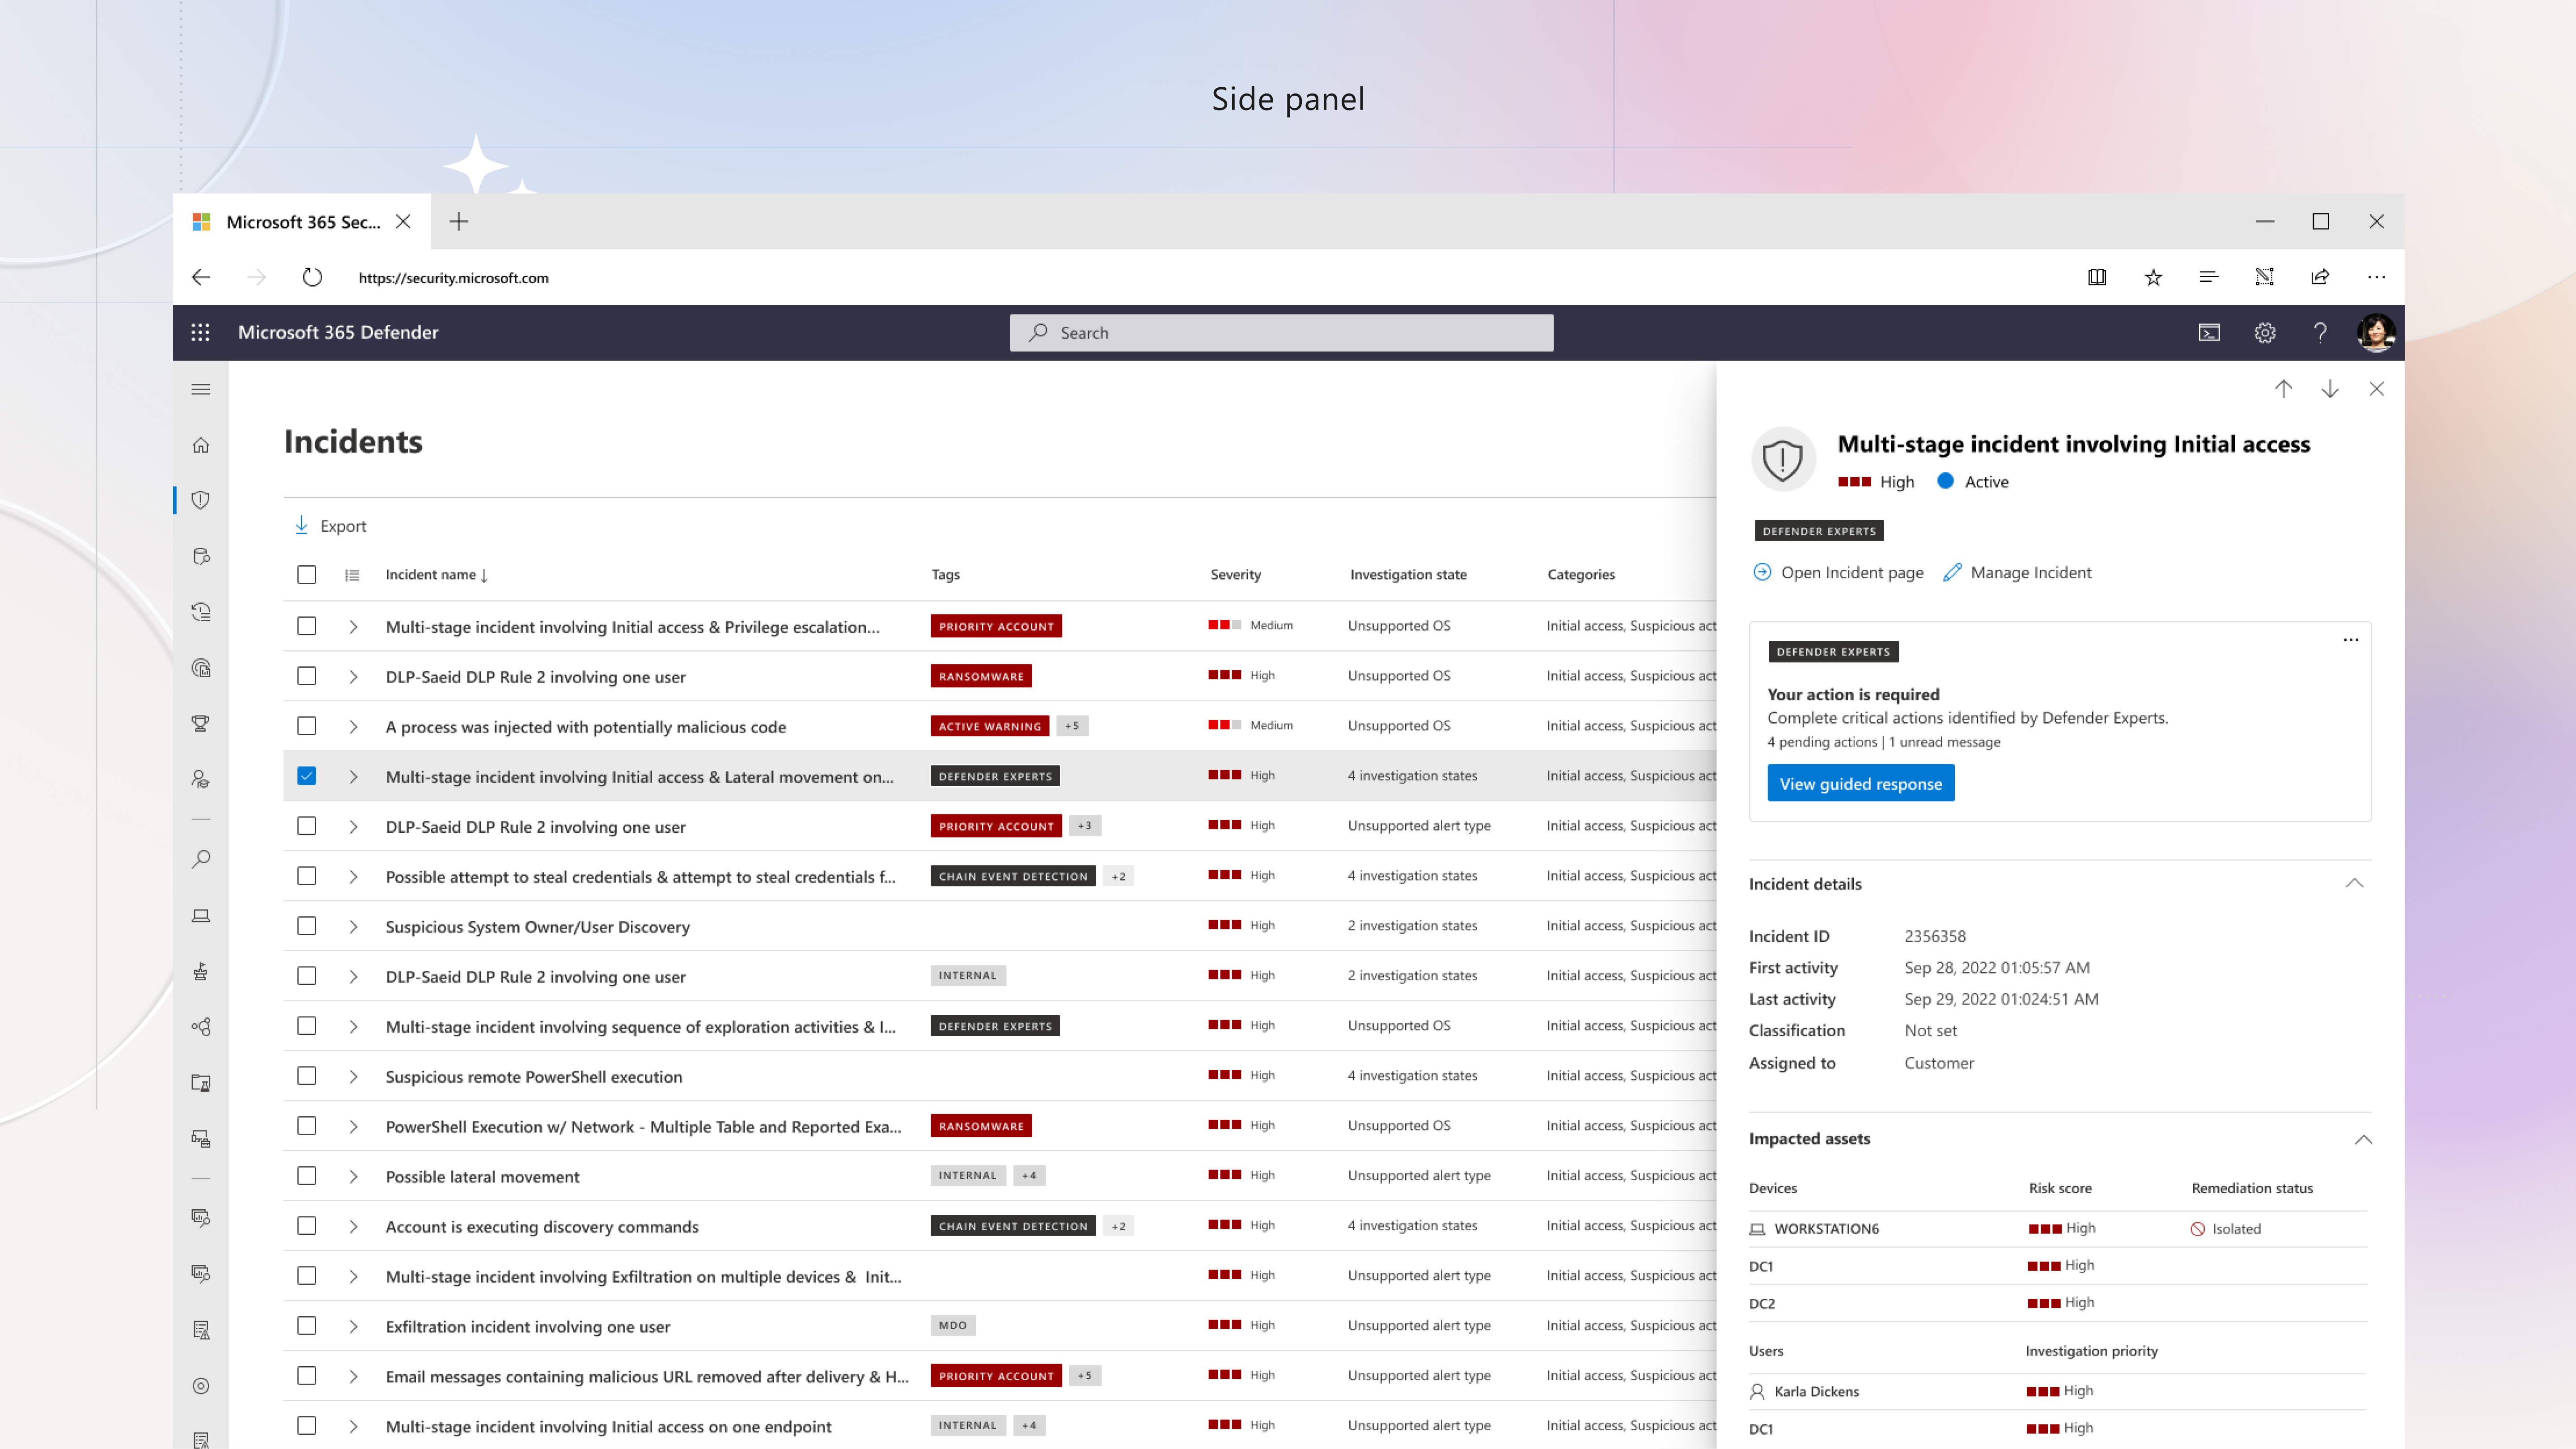Open a new browser tab
Image resolution: width=2576 pixels, height=1449 pixels.
pos(459,222)
